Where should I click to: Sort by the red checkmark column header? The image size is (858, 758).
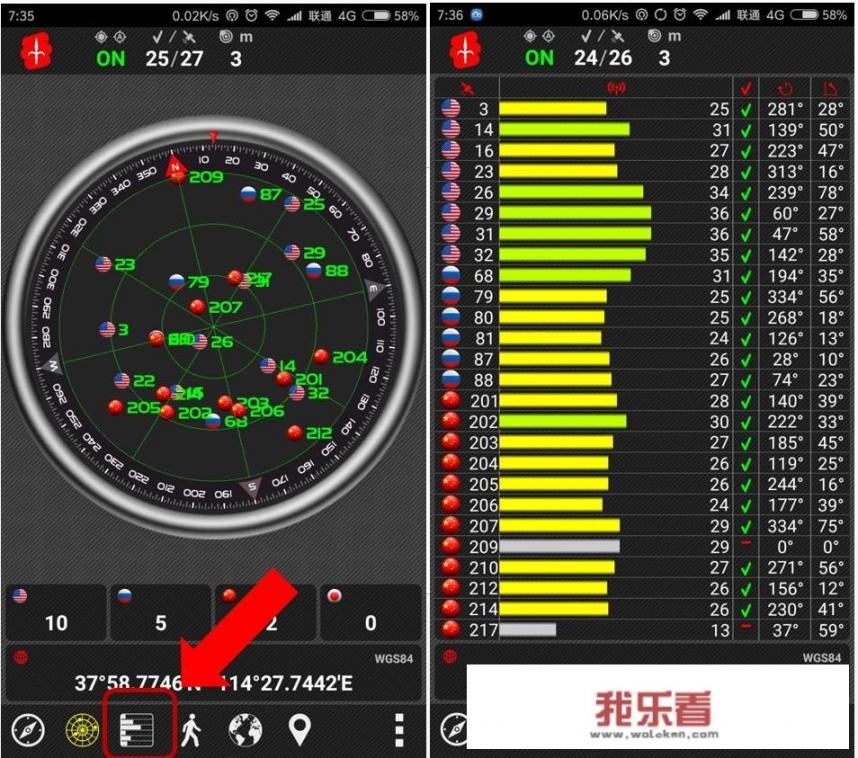click(x=746, y=89)
